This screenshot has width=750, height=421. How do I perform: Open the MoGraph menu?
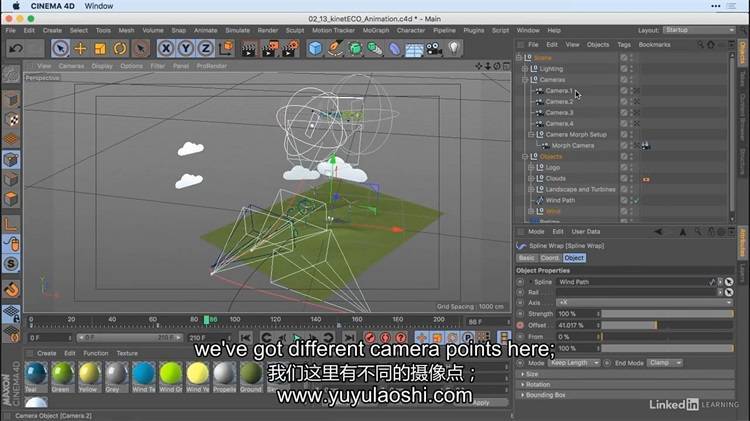click(376, 30)
